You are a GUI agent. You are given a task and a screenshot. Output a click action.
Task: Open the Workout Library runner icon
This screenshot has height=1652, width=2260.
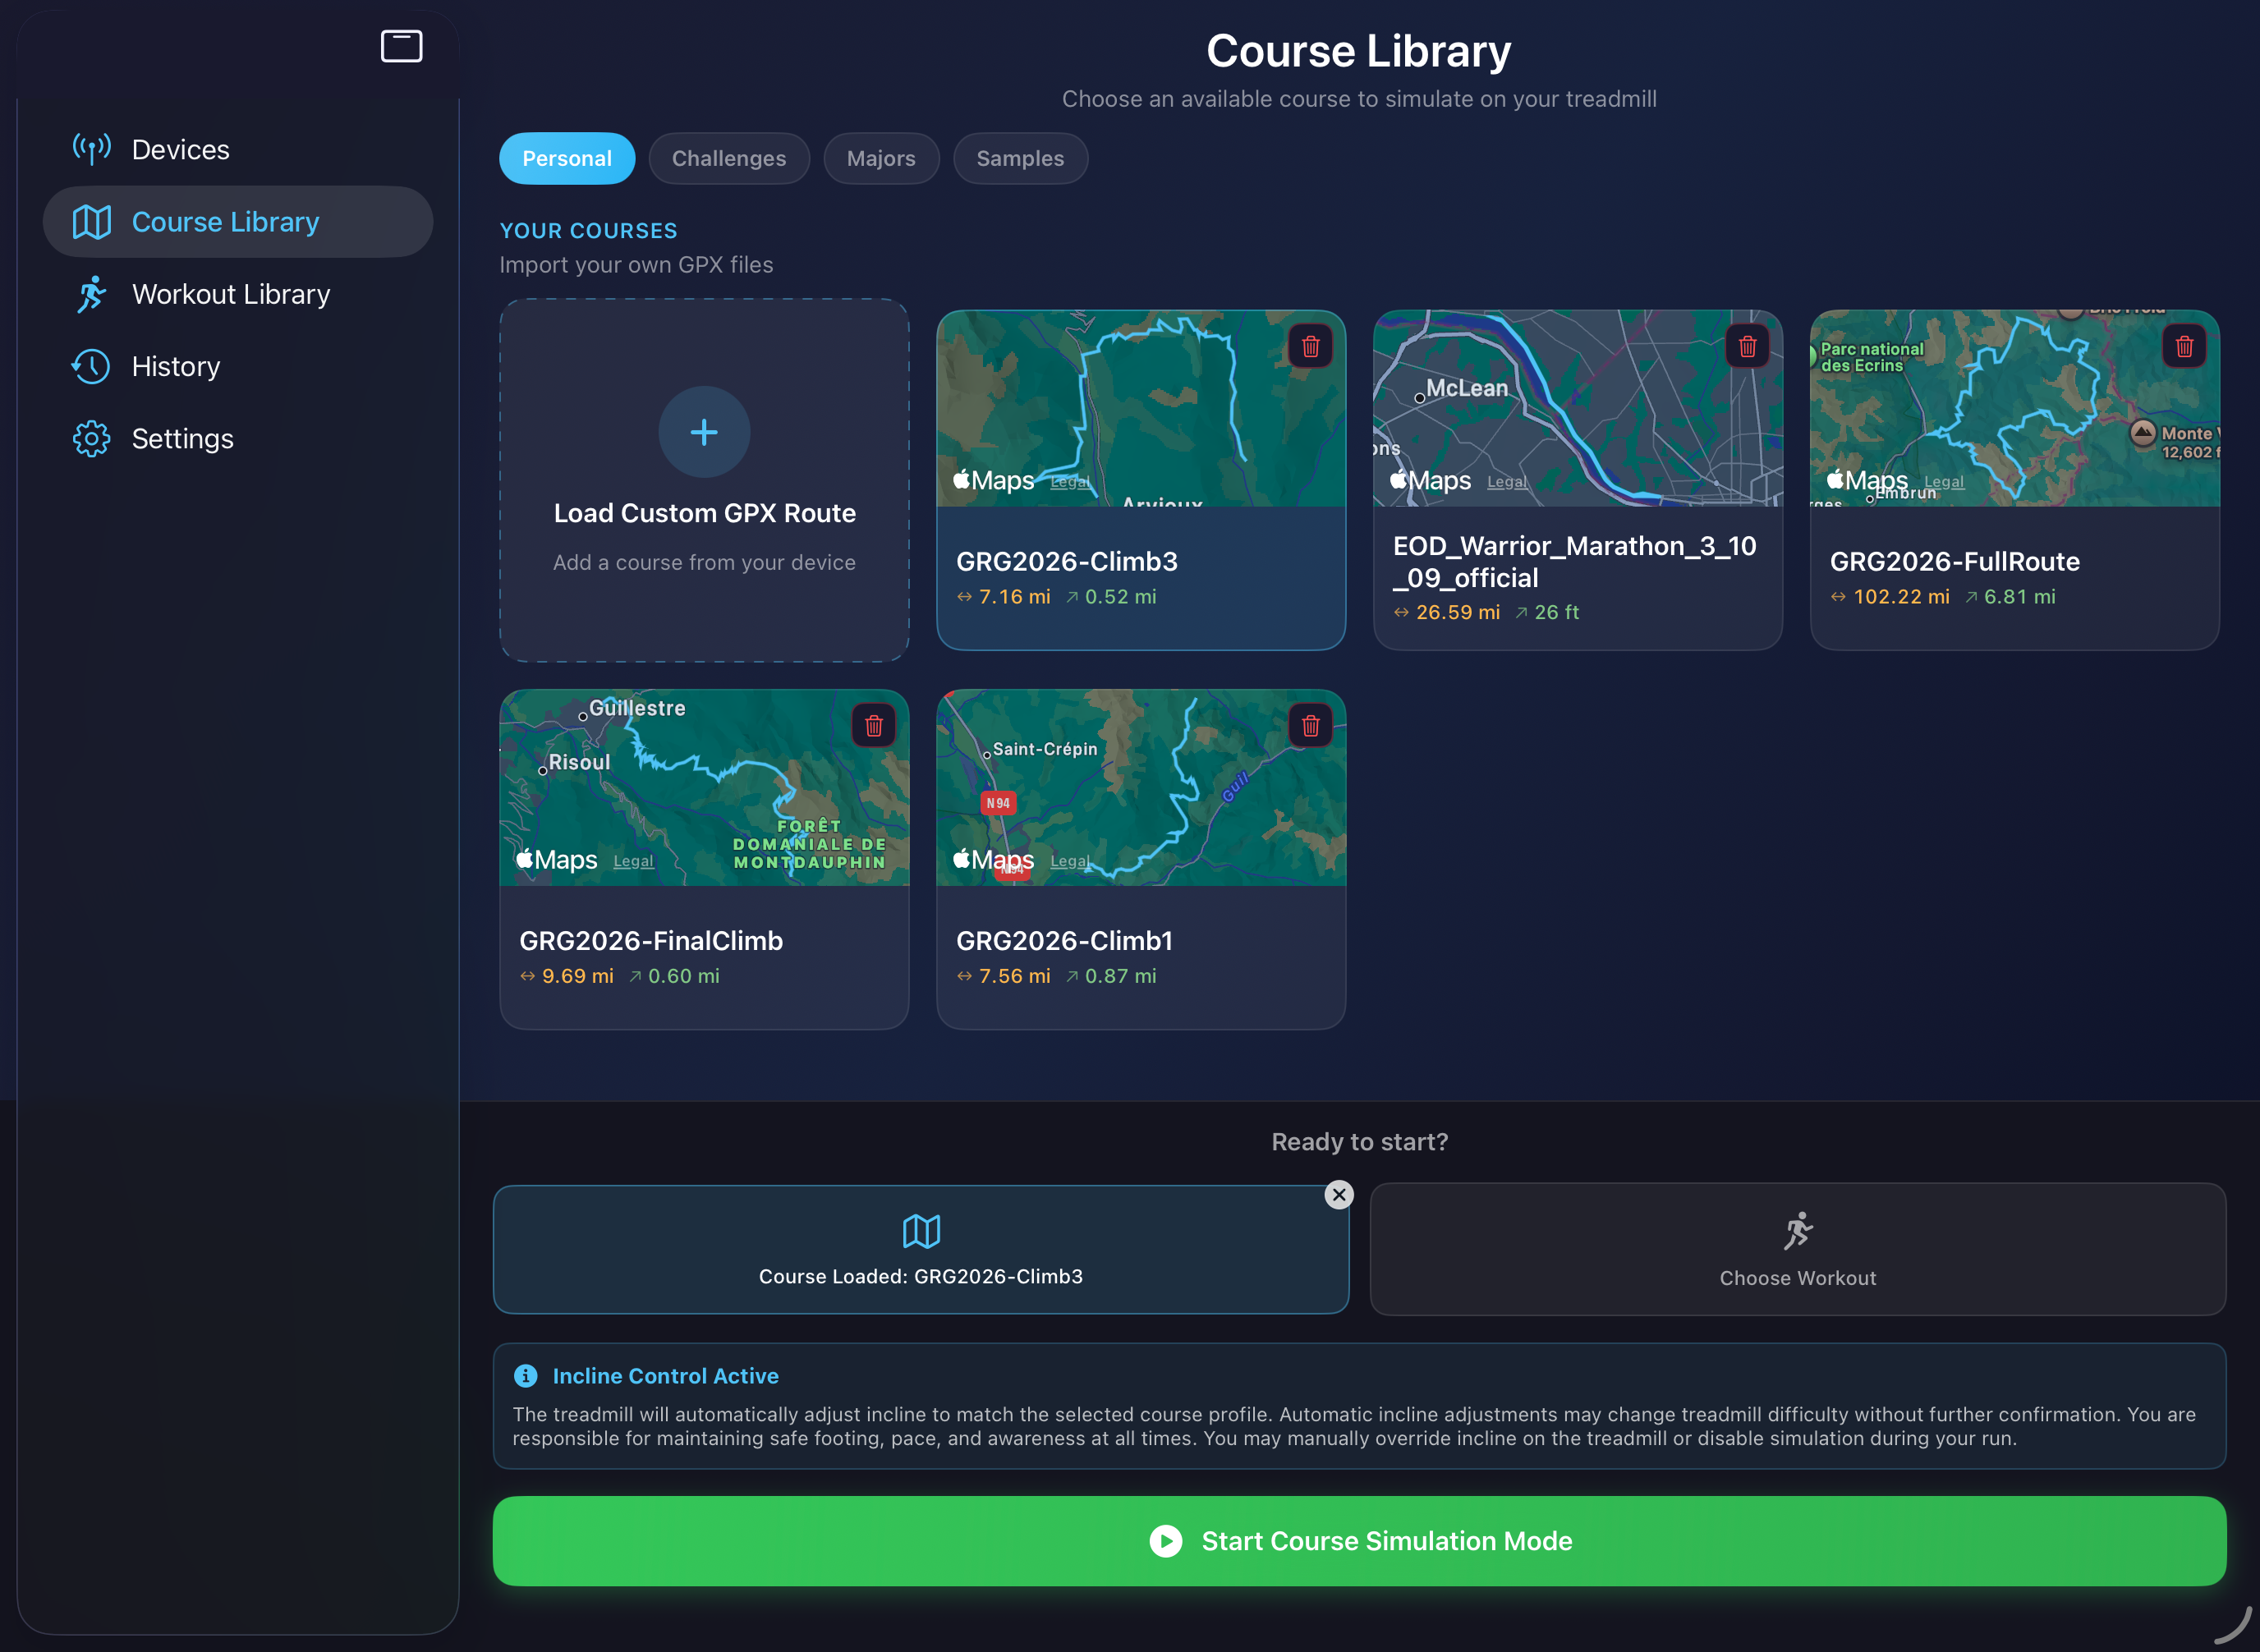[x=91, y=294]
